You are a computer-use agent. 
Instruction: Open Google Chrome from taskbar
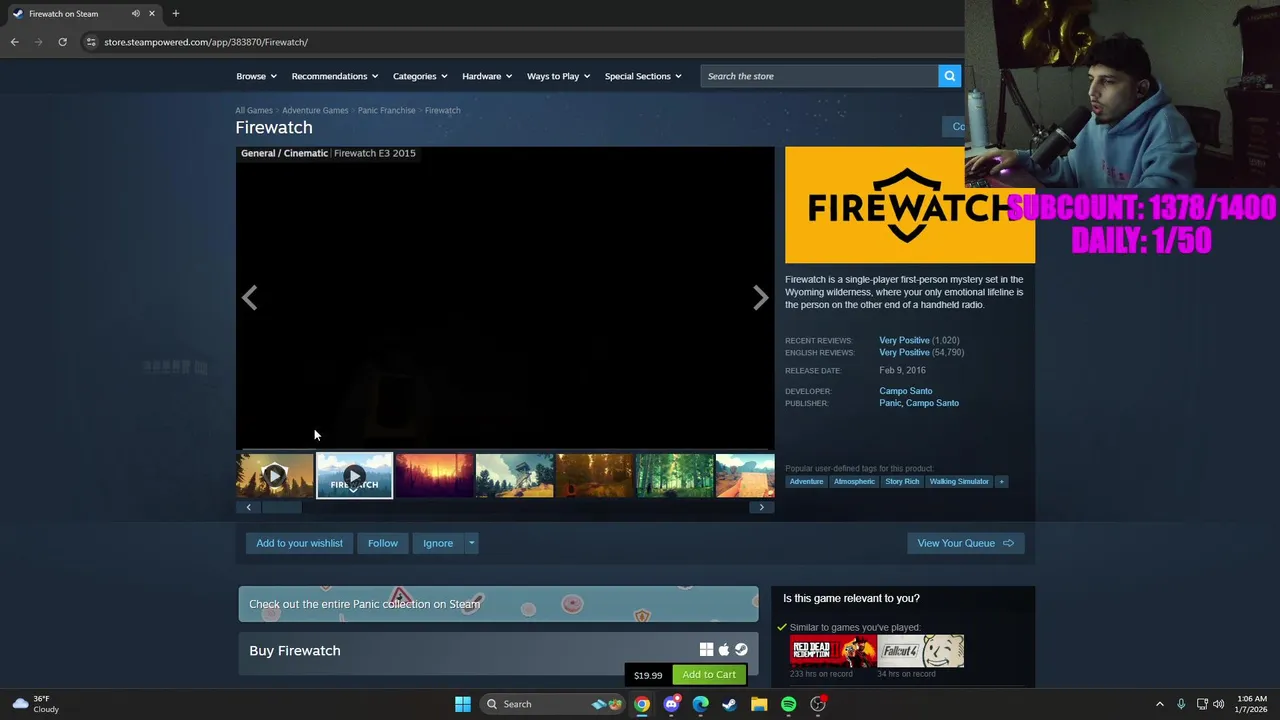(642, 704)
